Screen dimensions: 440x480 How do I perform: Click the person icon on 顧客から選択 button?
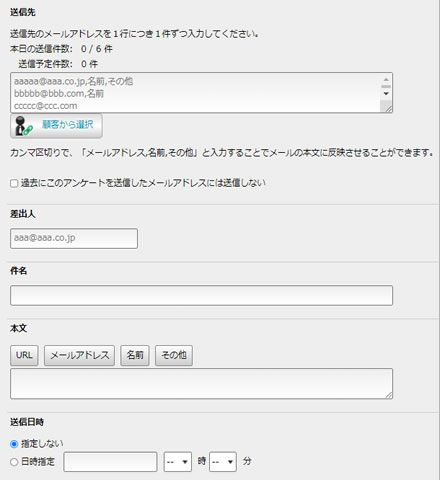pos(23,126)
